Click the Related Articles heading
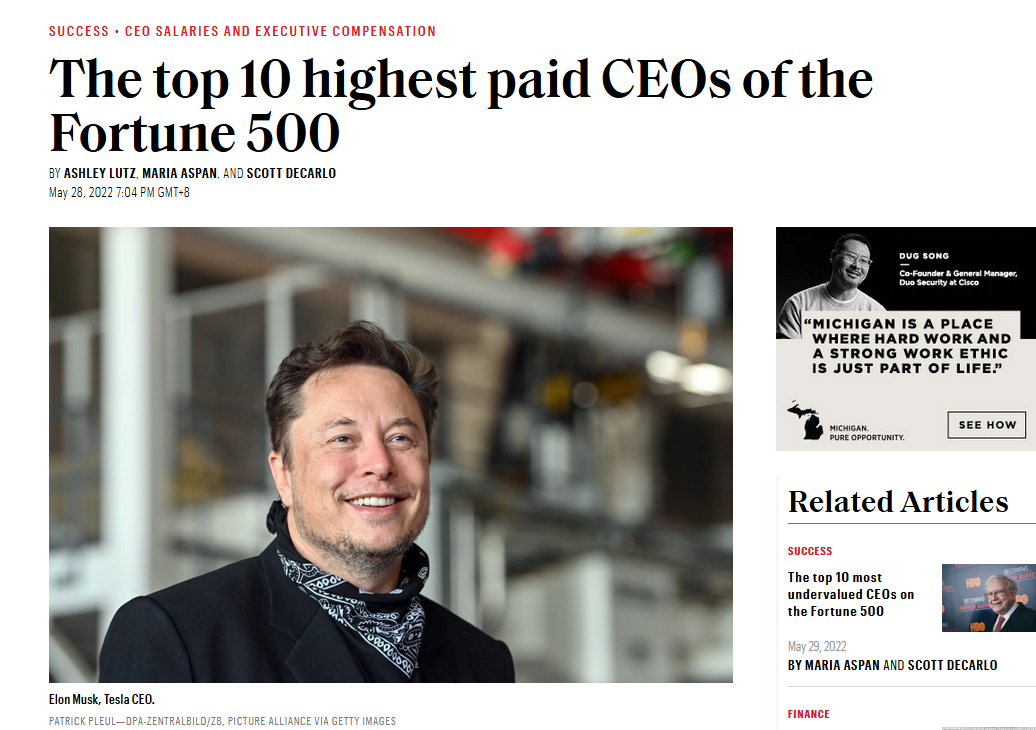1036x730 pixels. coord(897,501)
